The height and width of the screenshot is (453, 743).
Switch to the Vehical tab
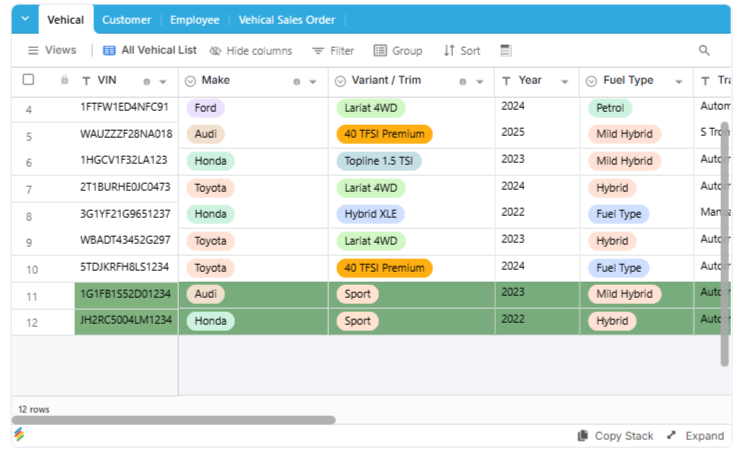(x=65, y=20)
